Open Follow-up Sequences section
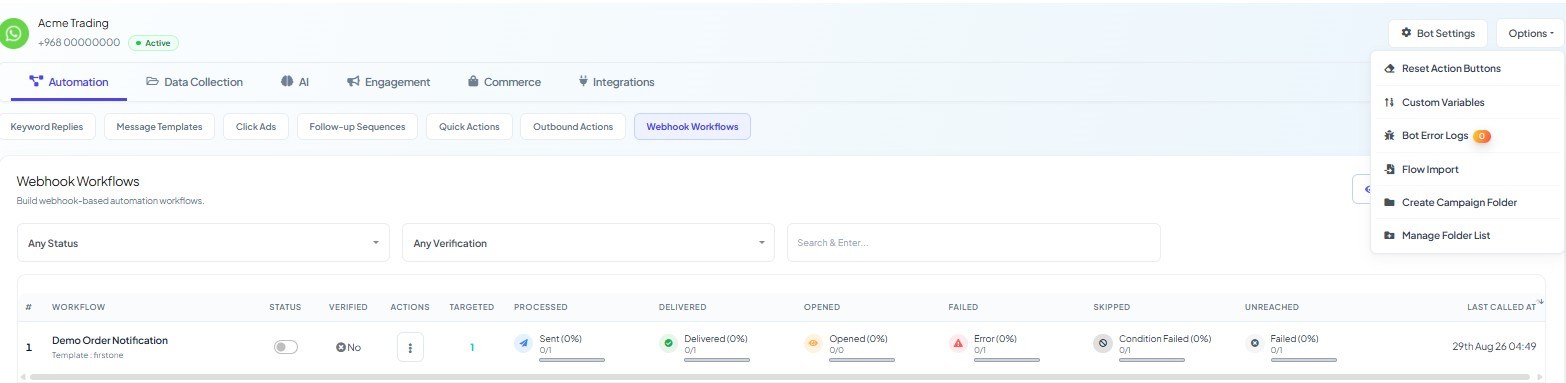The height and width of the screenshot is (383, 1566). tap(357, 127)
